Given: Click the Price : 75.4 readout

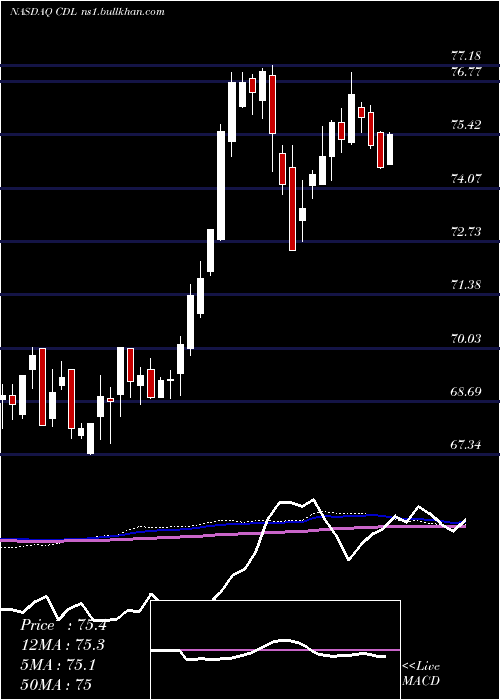Looking at the screenshot, I should coord(63,625).
